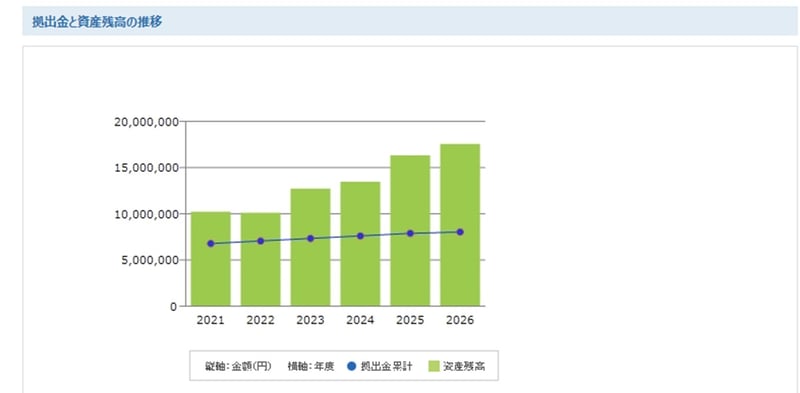
Task: Click the 2021 x-axis year label
Action: point(211,321)
